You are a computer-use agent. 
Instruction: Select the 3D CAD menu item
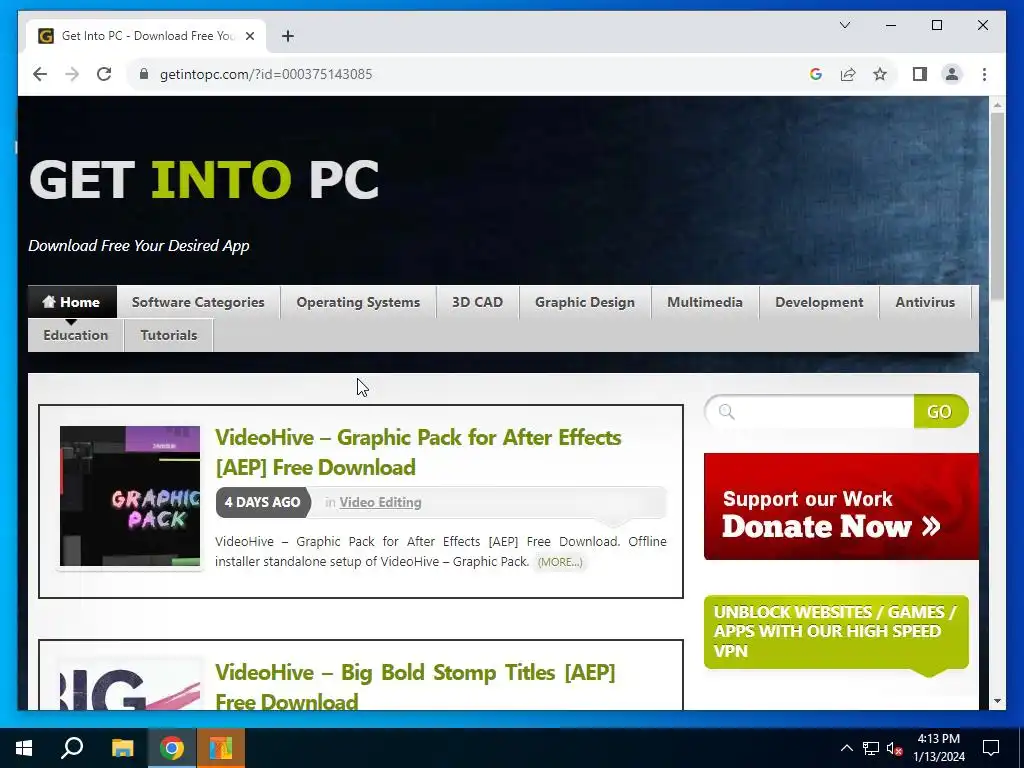[477, 302]
